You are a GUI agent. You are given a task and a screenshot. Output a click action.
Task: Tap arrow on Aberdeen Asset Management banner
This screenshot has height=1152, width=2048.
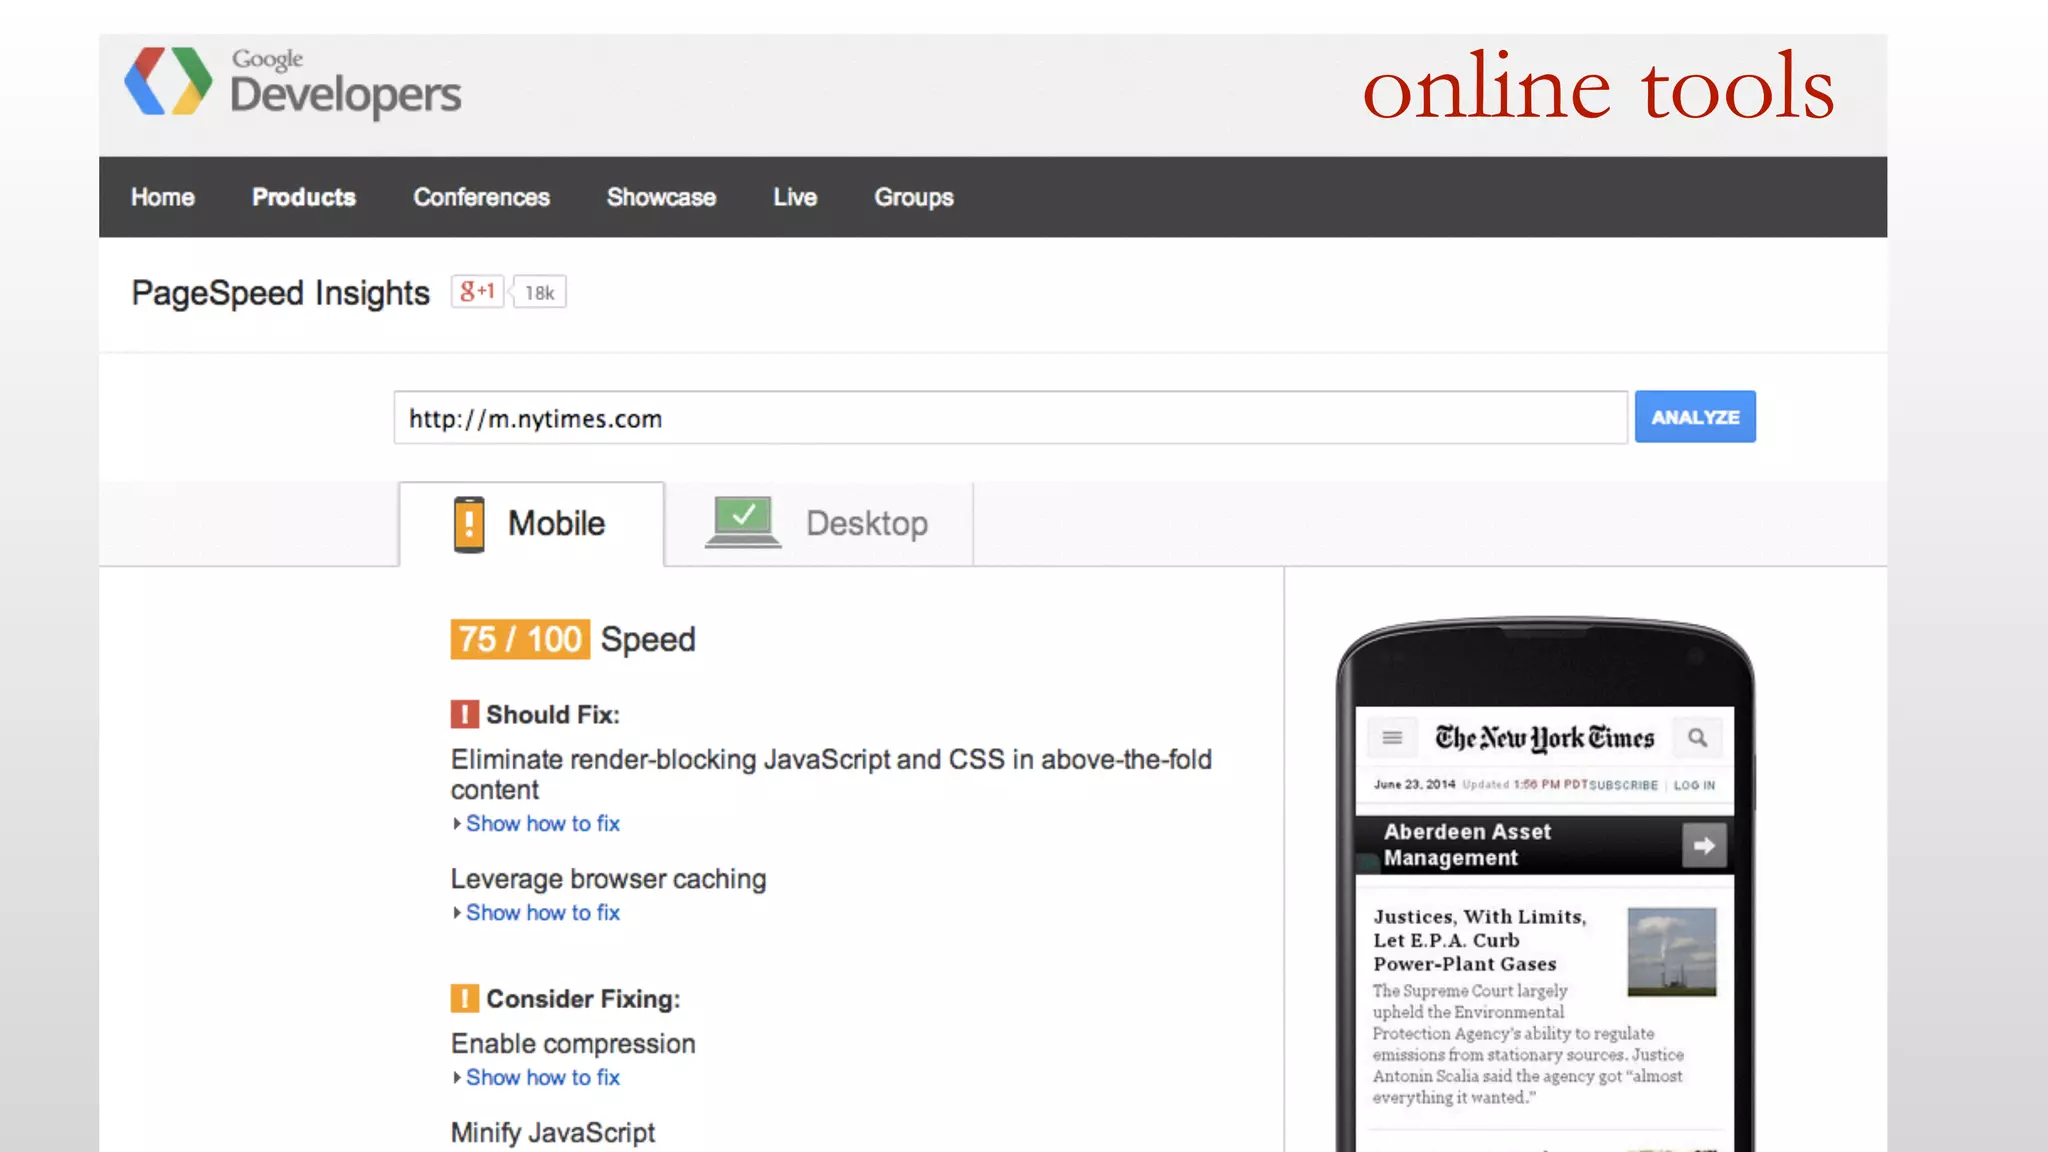point(1704,845)
